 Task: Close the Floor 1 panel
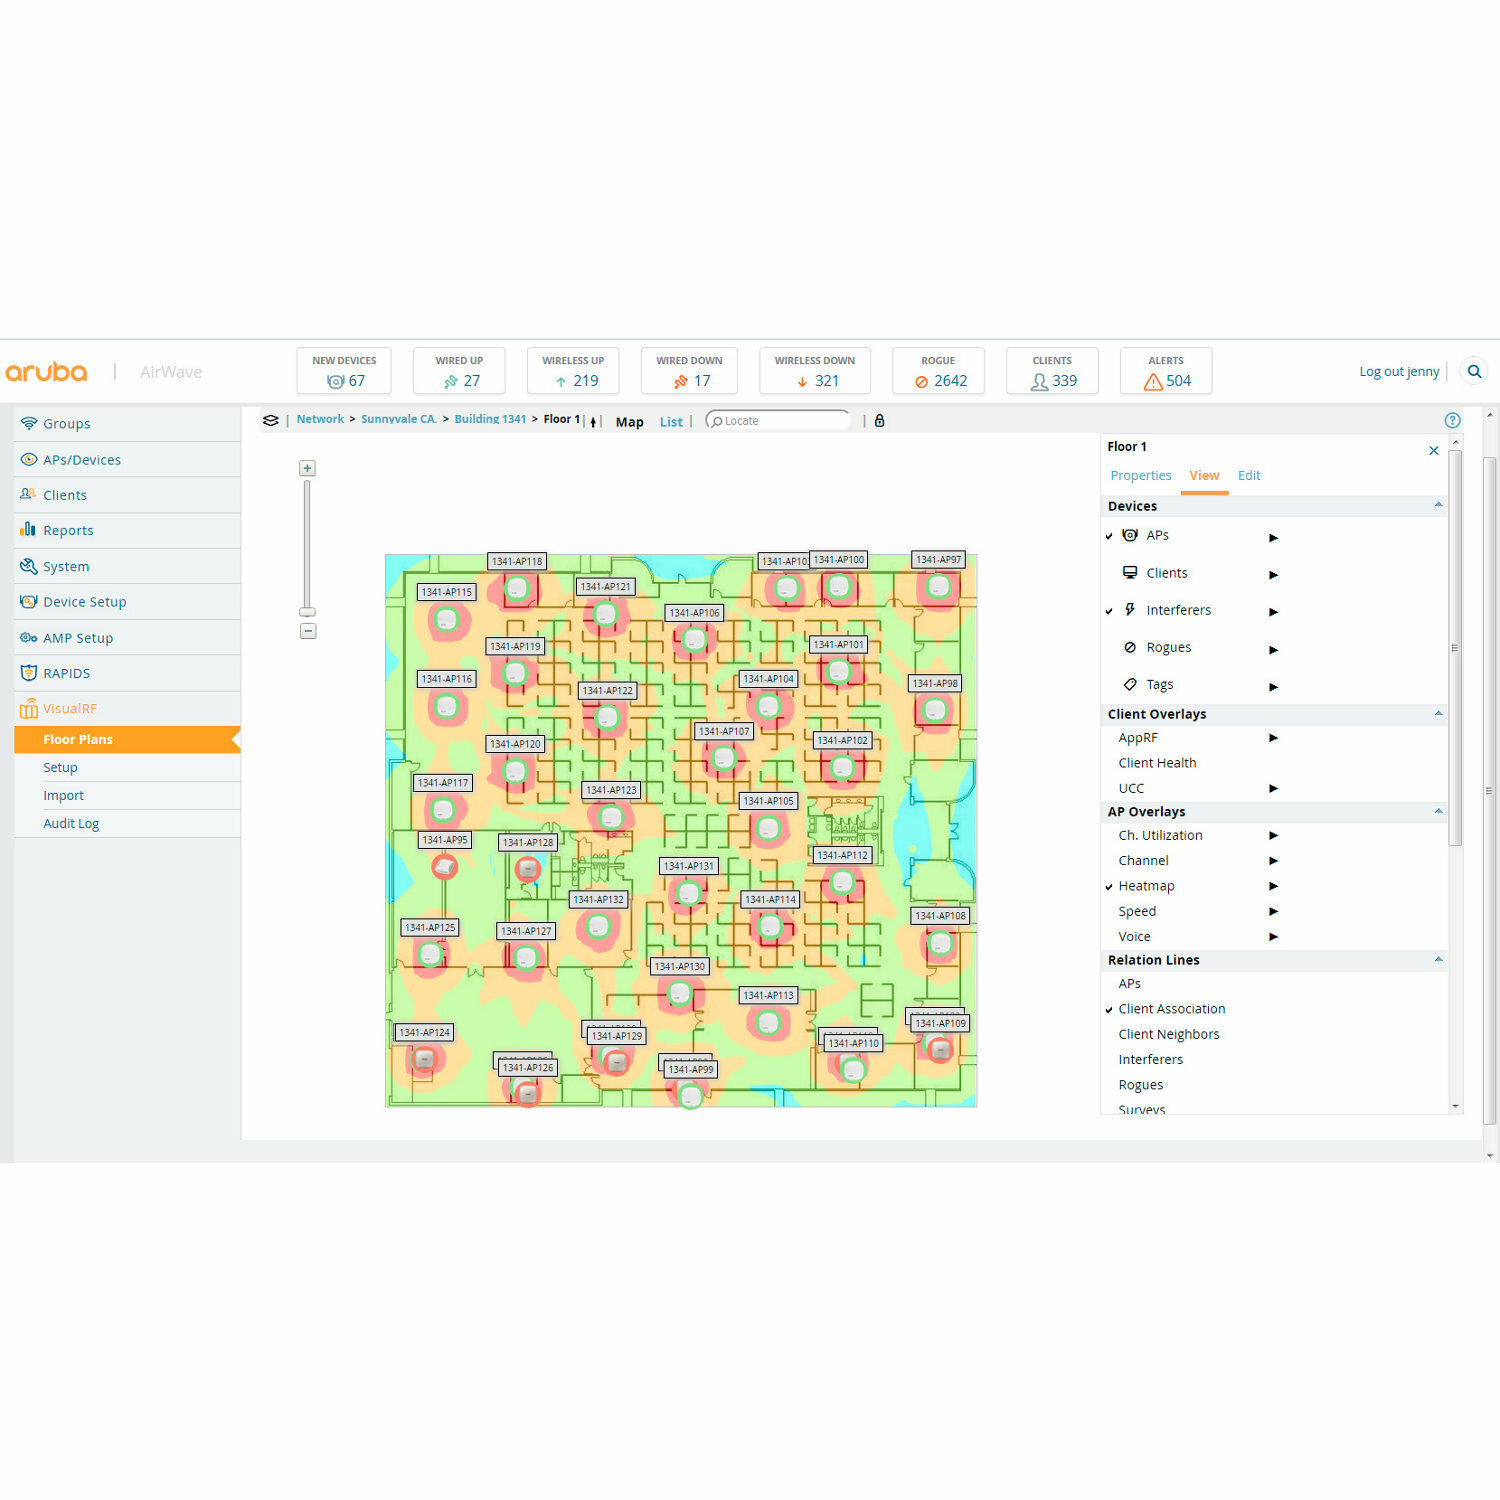pyautogui.click(x=1434, y=451)
